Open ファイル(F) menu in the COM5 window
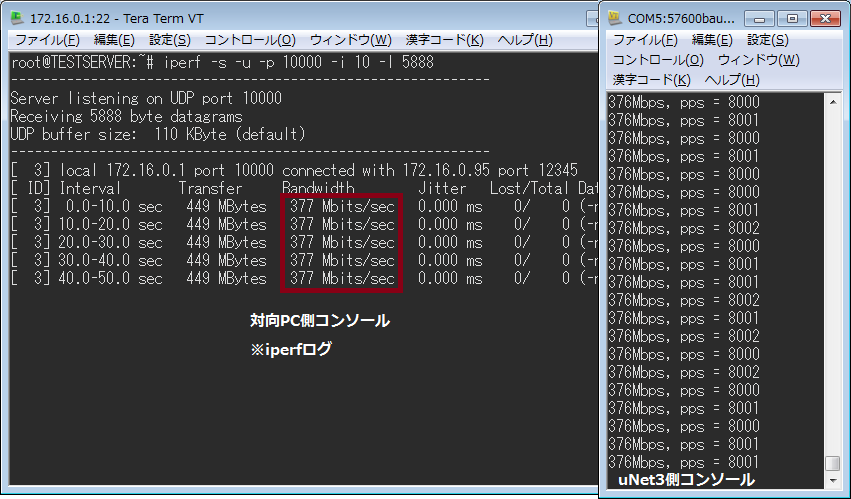 (x=645, y=40)
